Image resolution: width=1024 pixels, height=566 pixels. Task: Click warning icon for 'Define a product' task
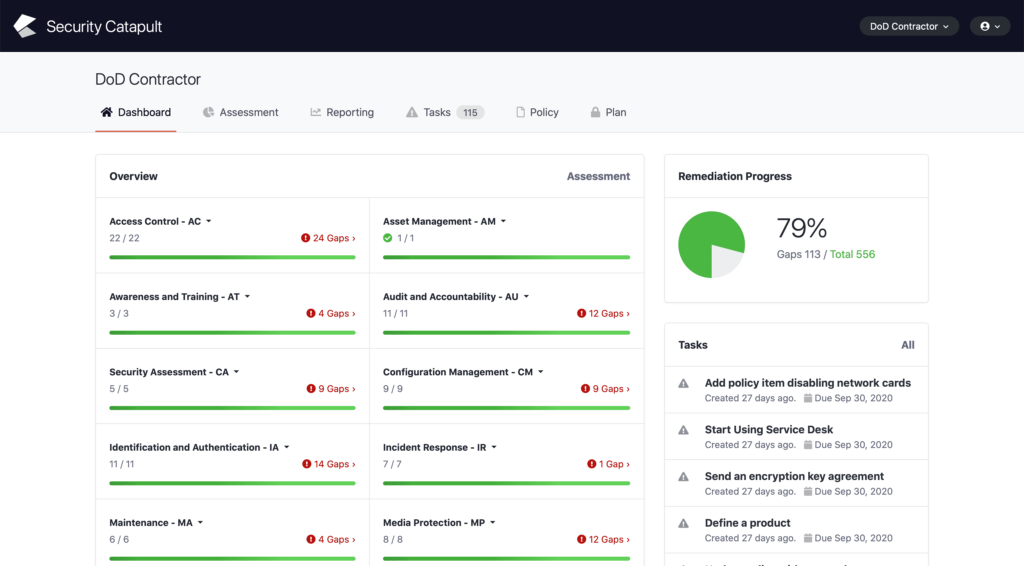(x=683, y=524)
